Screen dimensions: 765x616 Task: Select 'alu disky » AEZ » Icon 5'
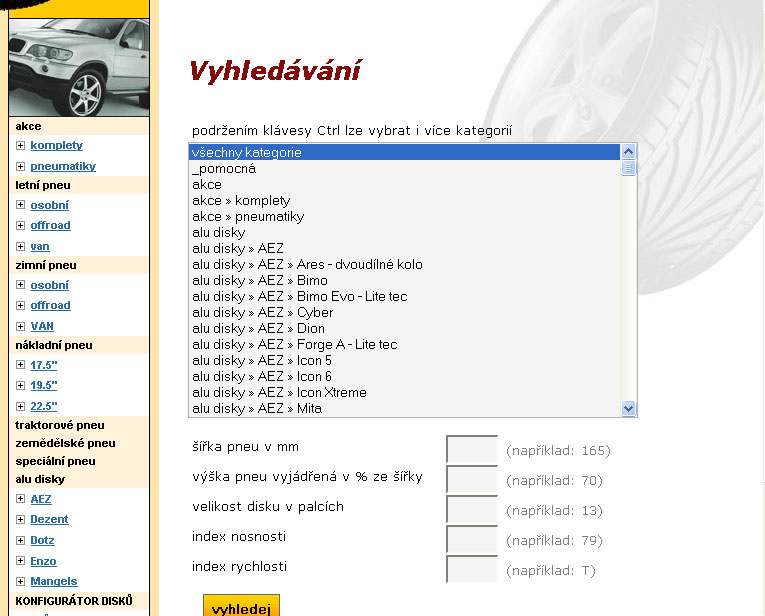pyautogui.click(x=404, y=360)
